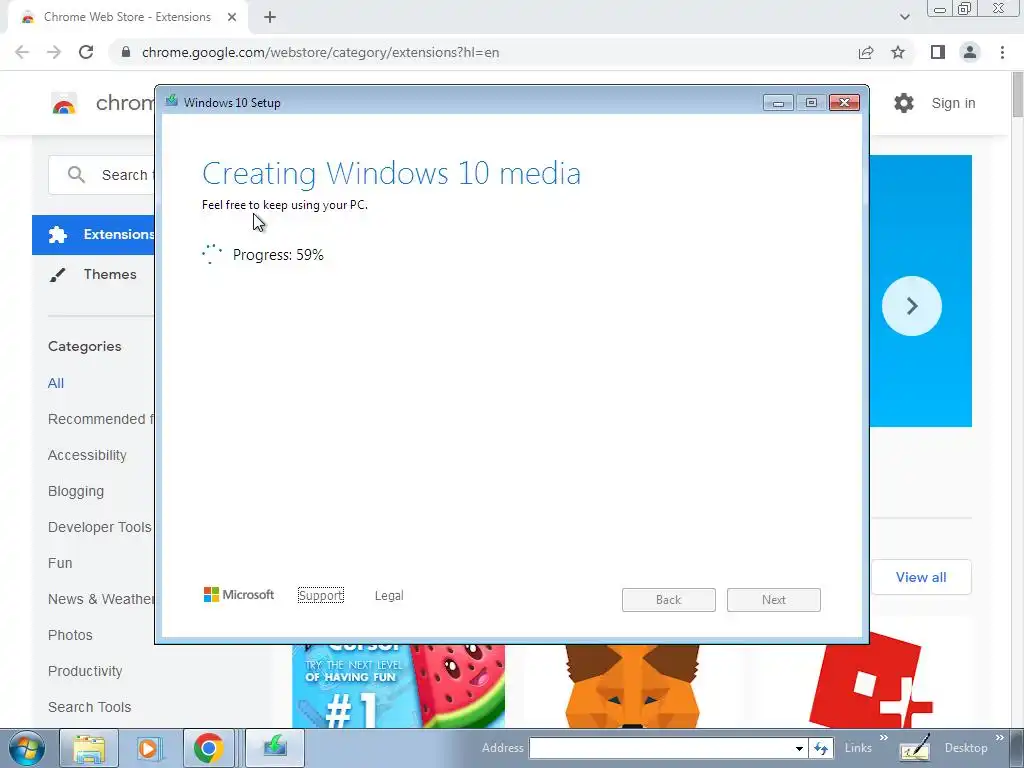
Task: Open the Chrome three-dot menu
Action: (x=1002, y=52)
